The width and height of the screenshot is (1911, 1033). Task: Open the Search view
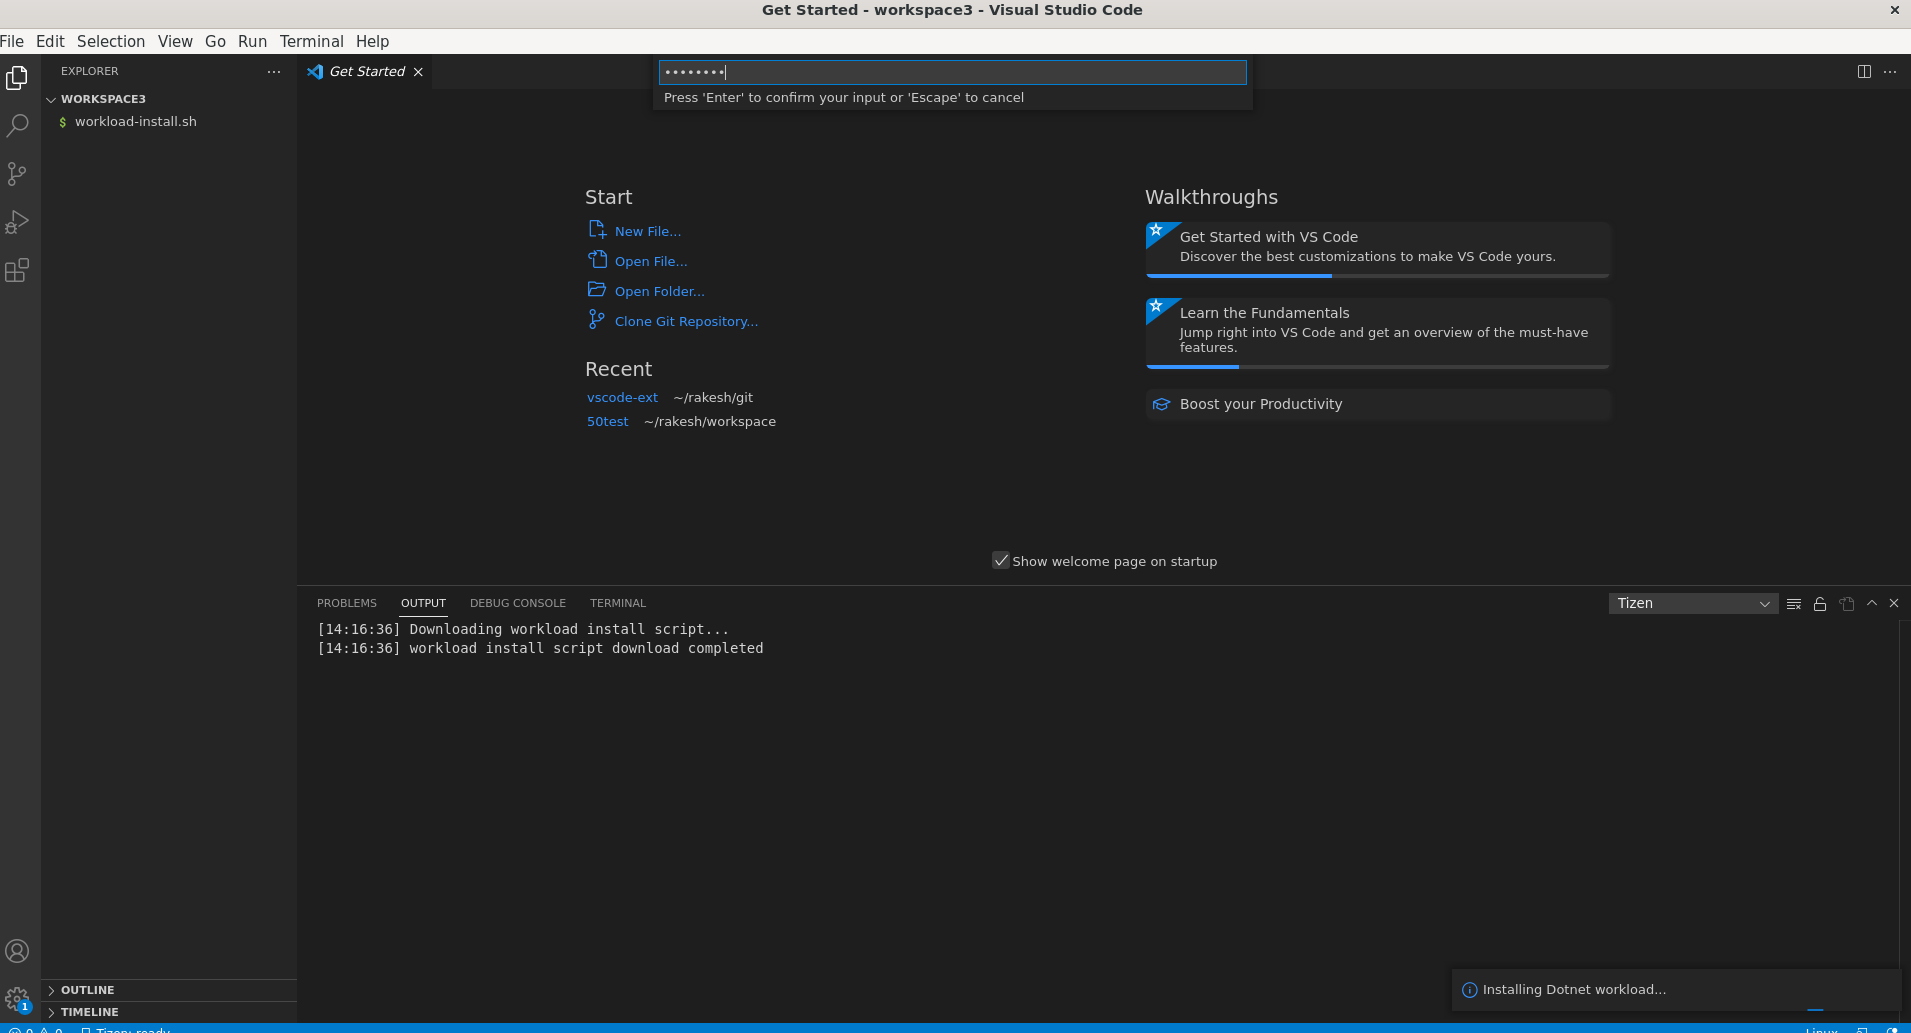pos(17,125)
